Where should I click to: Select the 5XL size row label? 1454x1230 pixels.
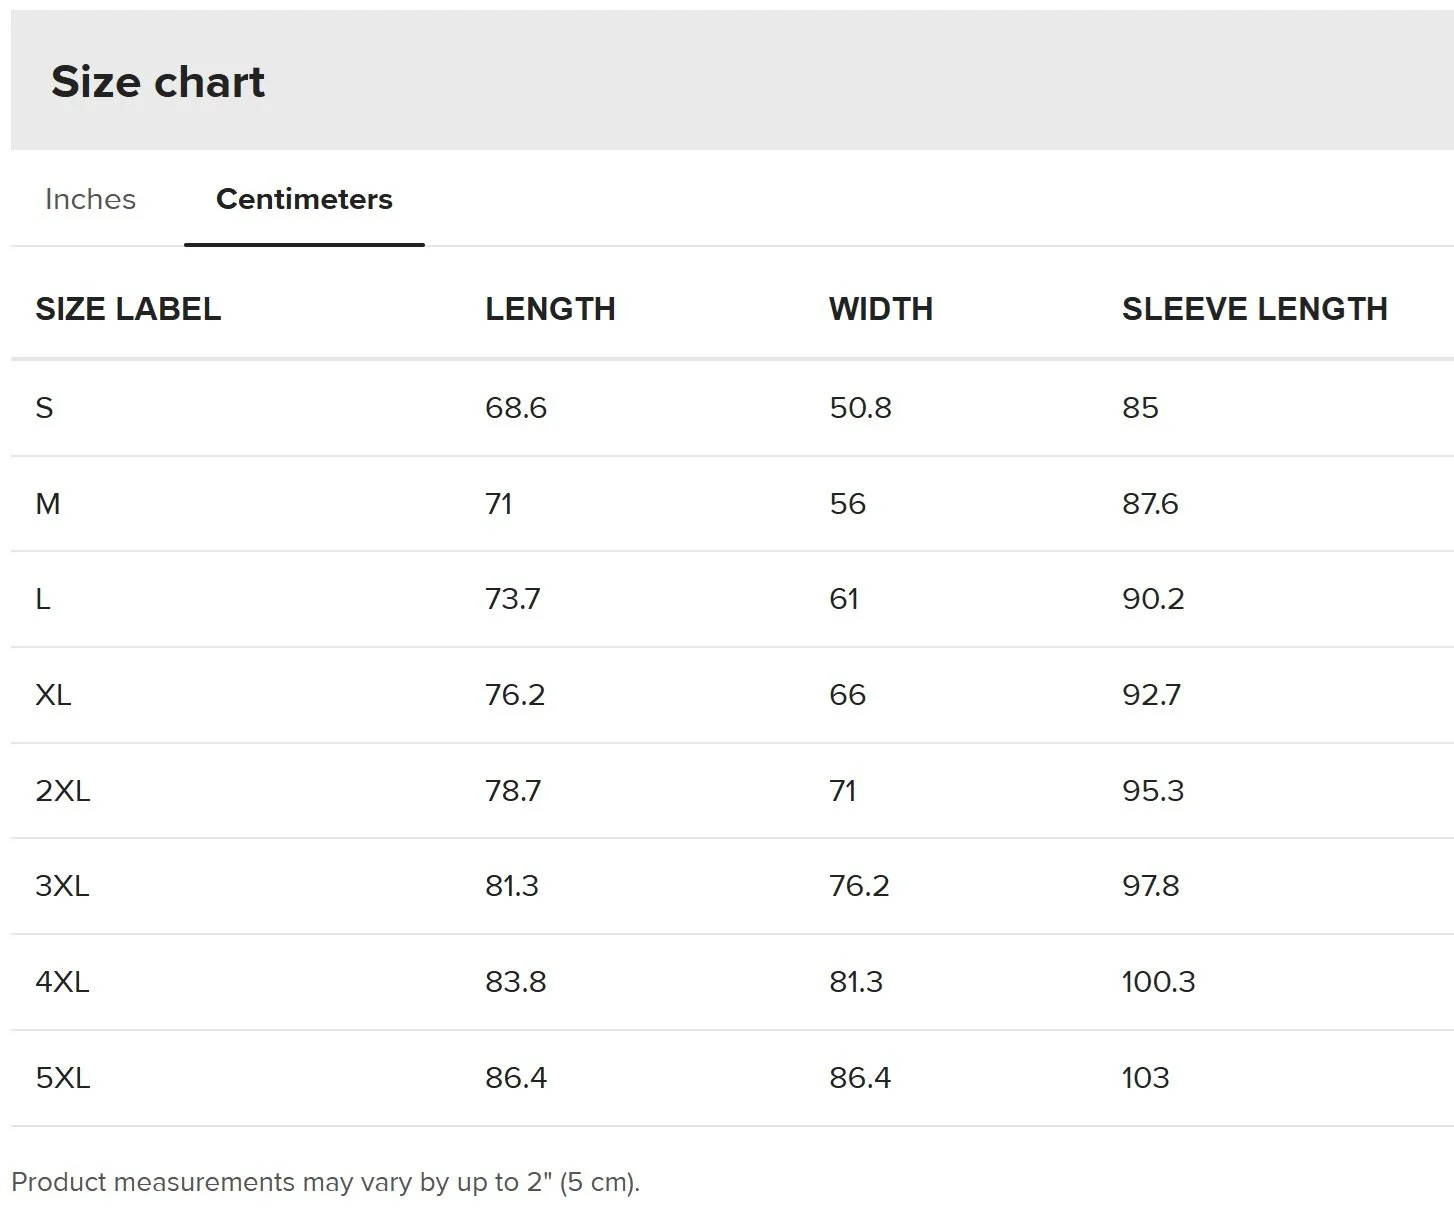point(62,1078)
